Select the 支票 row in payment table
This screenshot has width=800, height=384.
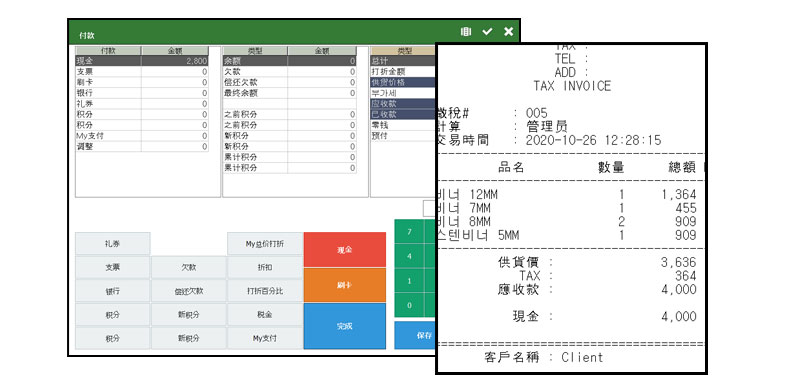(142, 71)
